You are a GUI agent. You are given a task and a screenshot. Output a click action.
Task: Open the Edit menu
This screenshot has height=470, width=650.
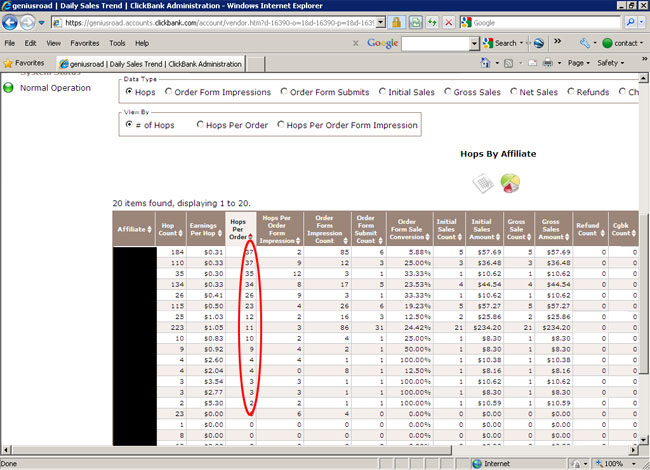(x=30, y=43)
